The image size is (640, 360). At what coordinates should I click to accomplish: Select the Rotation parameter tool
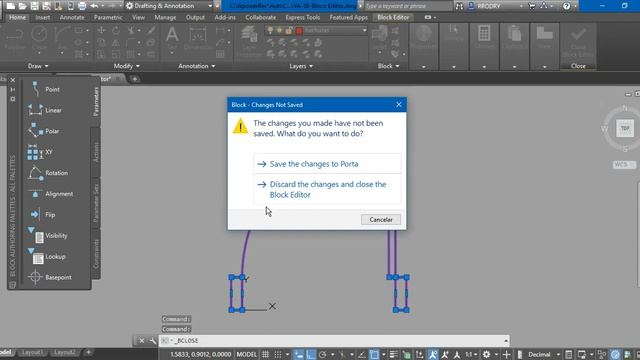(x=48, y=173)
